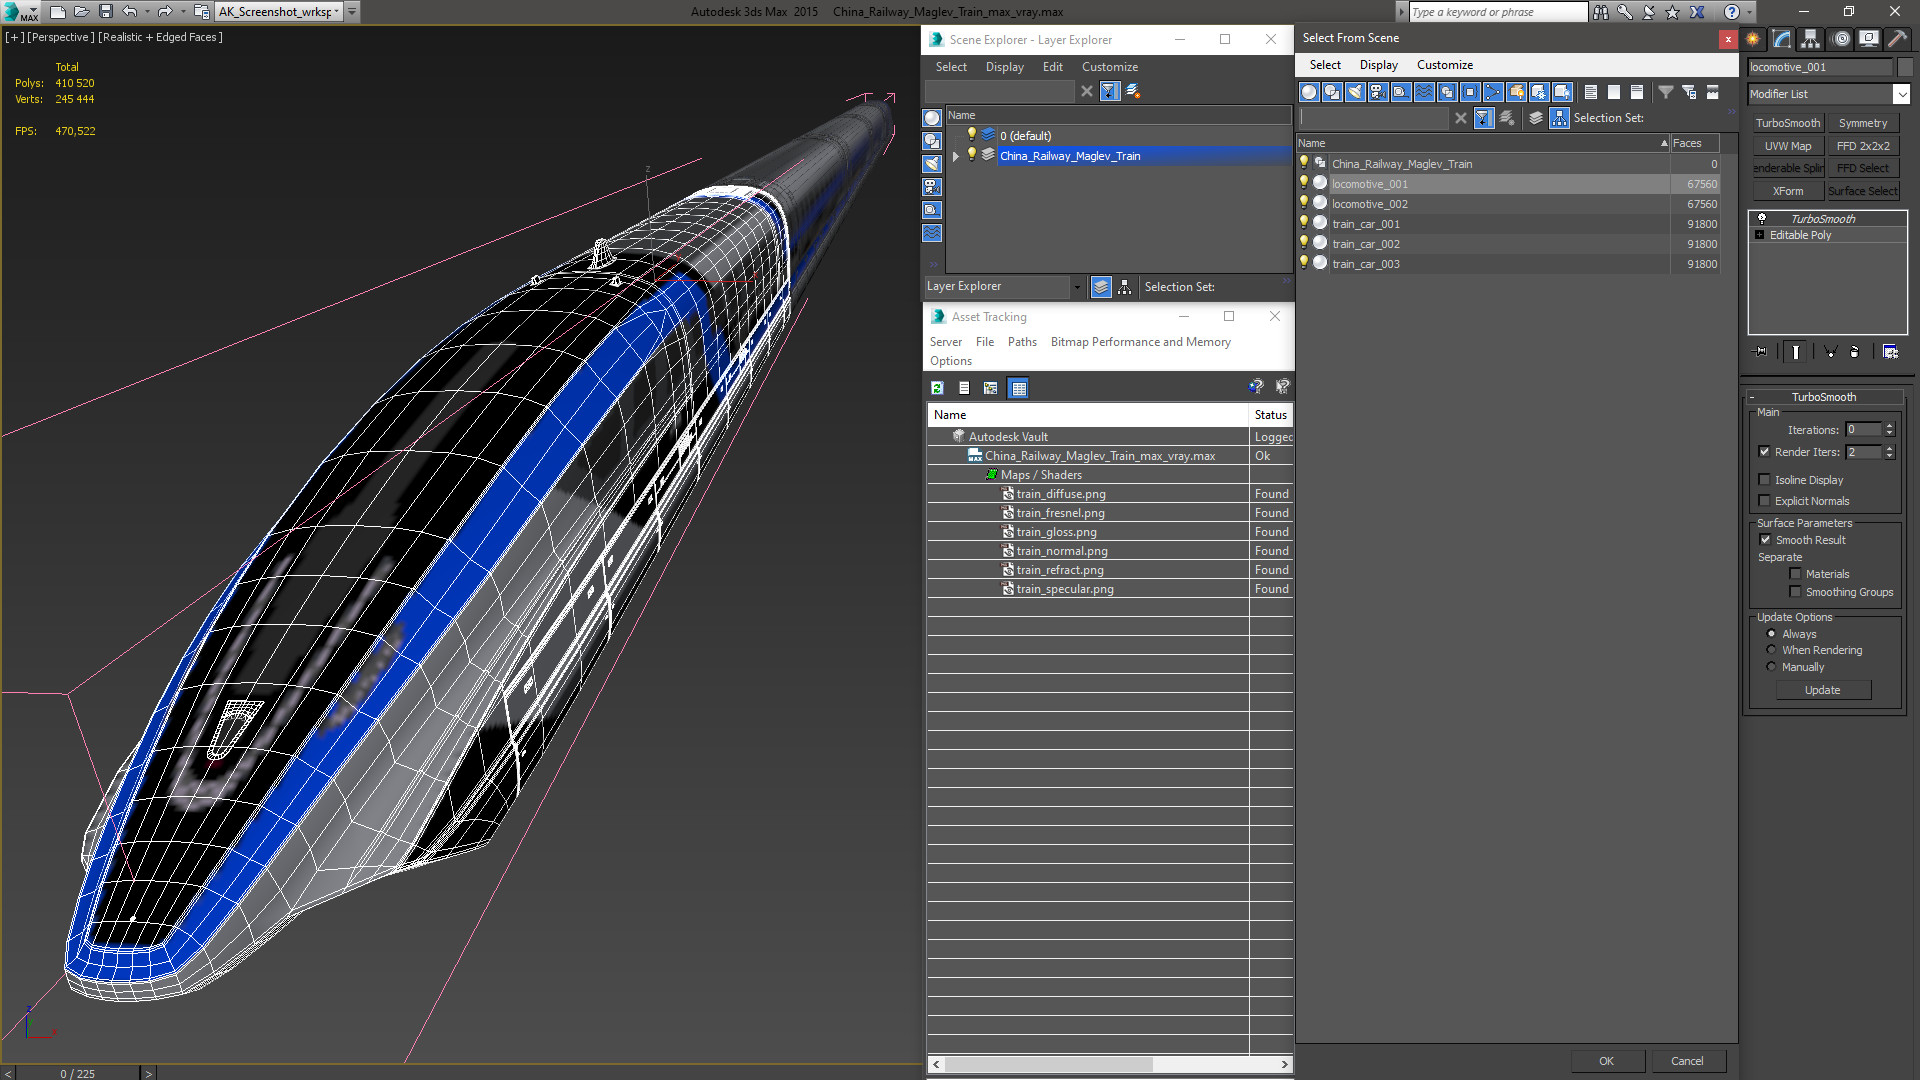The image size is (1920, 1080).
Task: Switch Asset Tracking to tree view icon
Action: point(990,388)
